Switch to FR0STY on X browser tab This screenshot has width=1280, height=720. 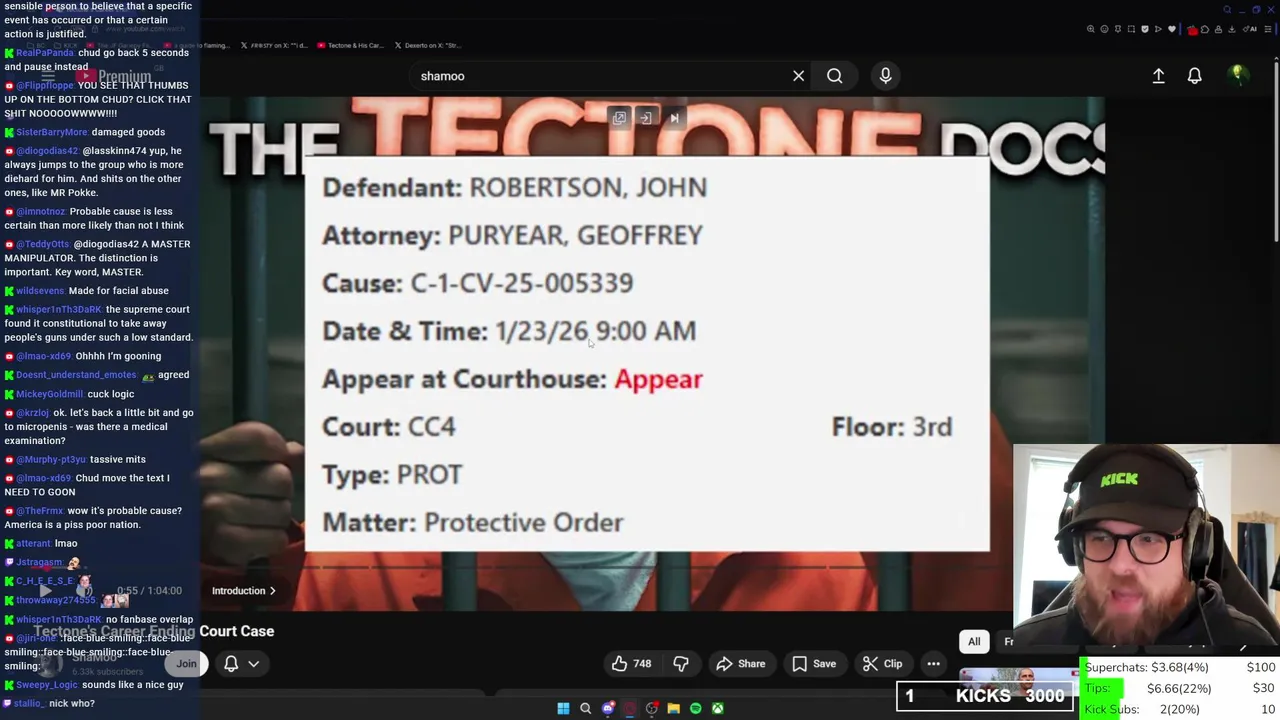click(275, 45)
